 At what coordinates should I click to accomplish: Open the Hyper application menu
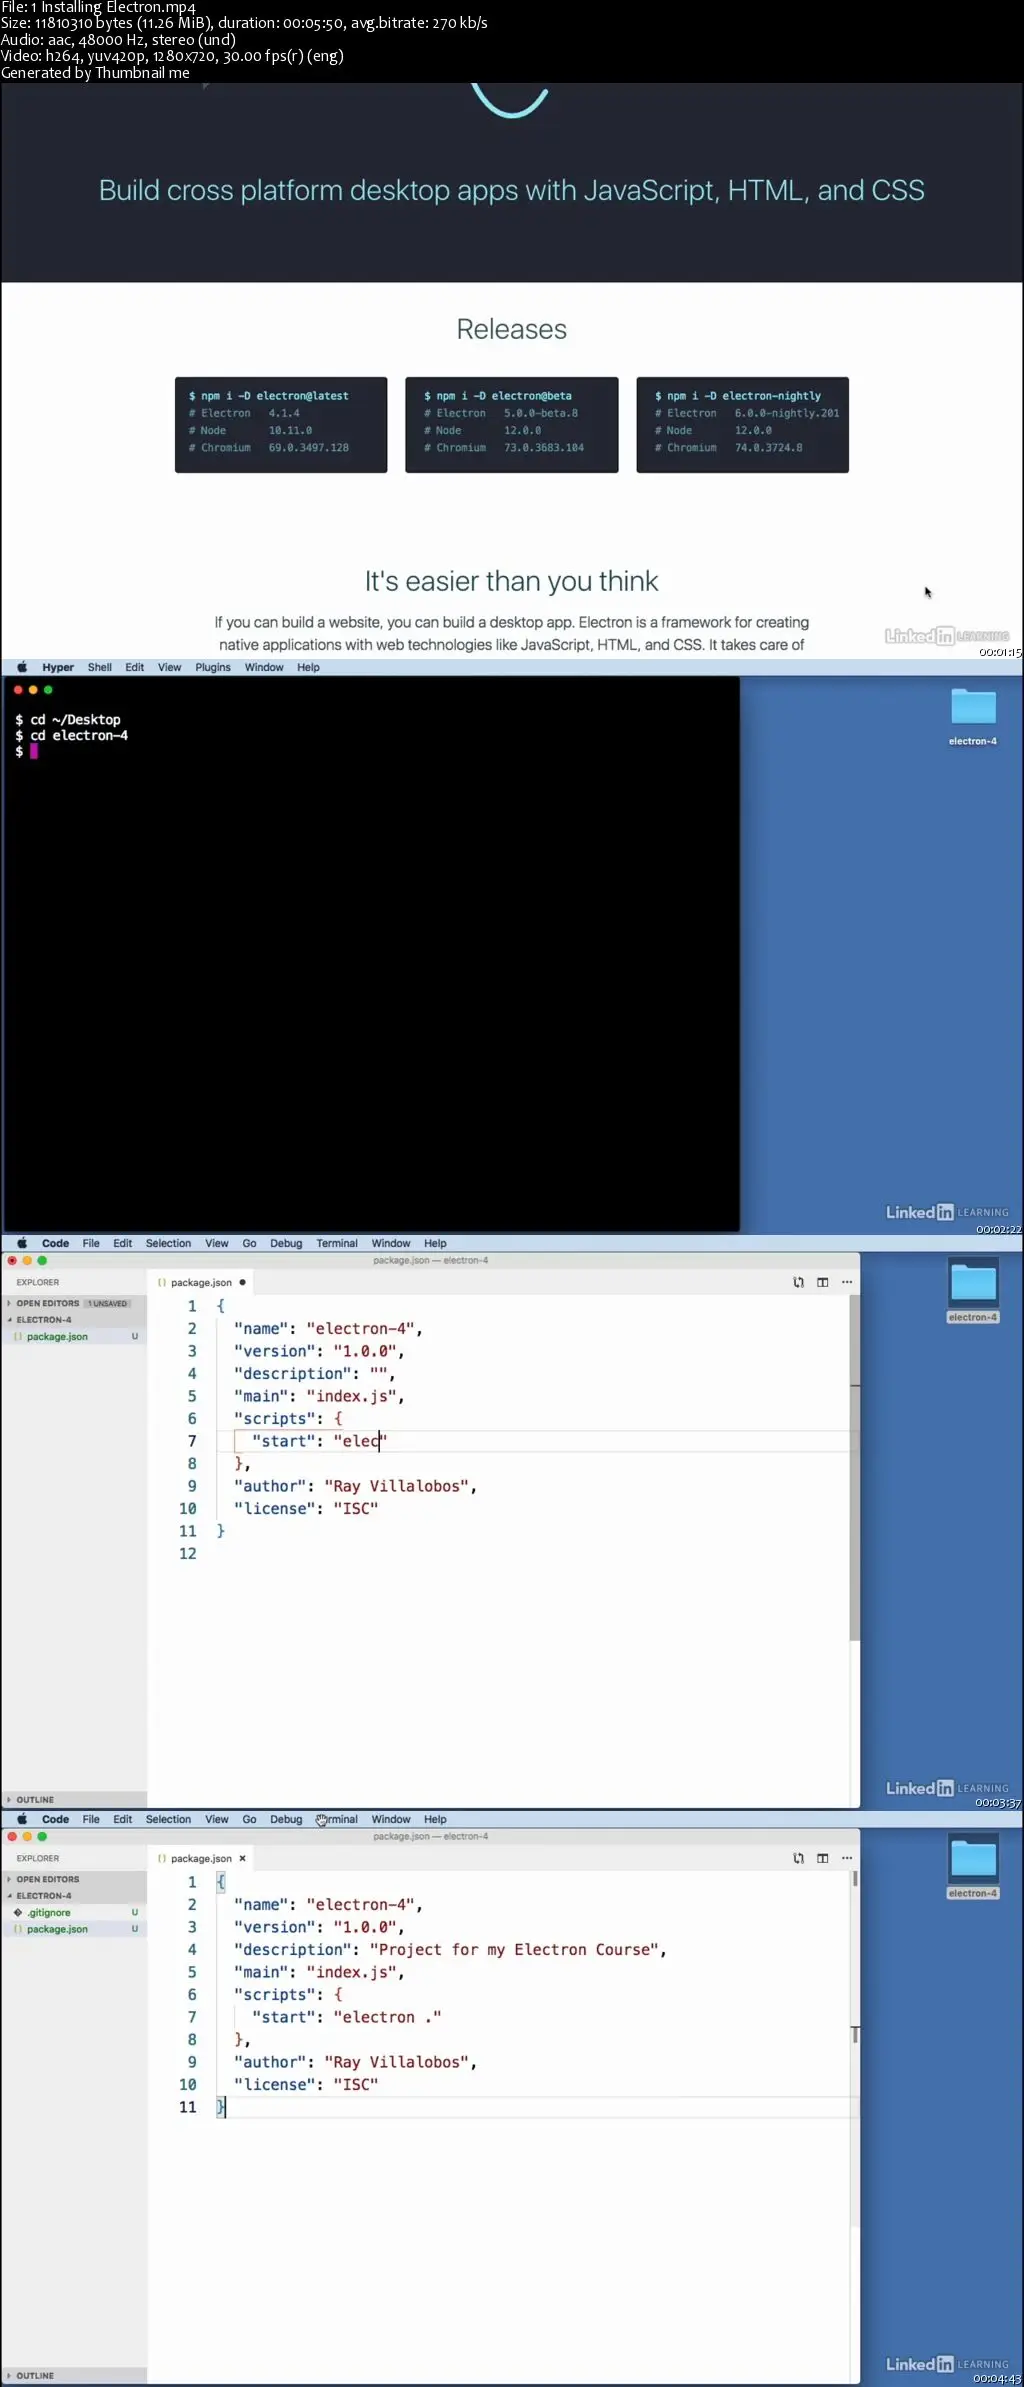58,667
